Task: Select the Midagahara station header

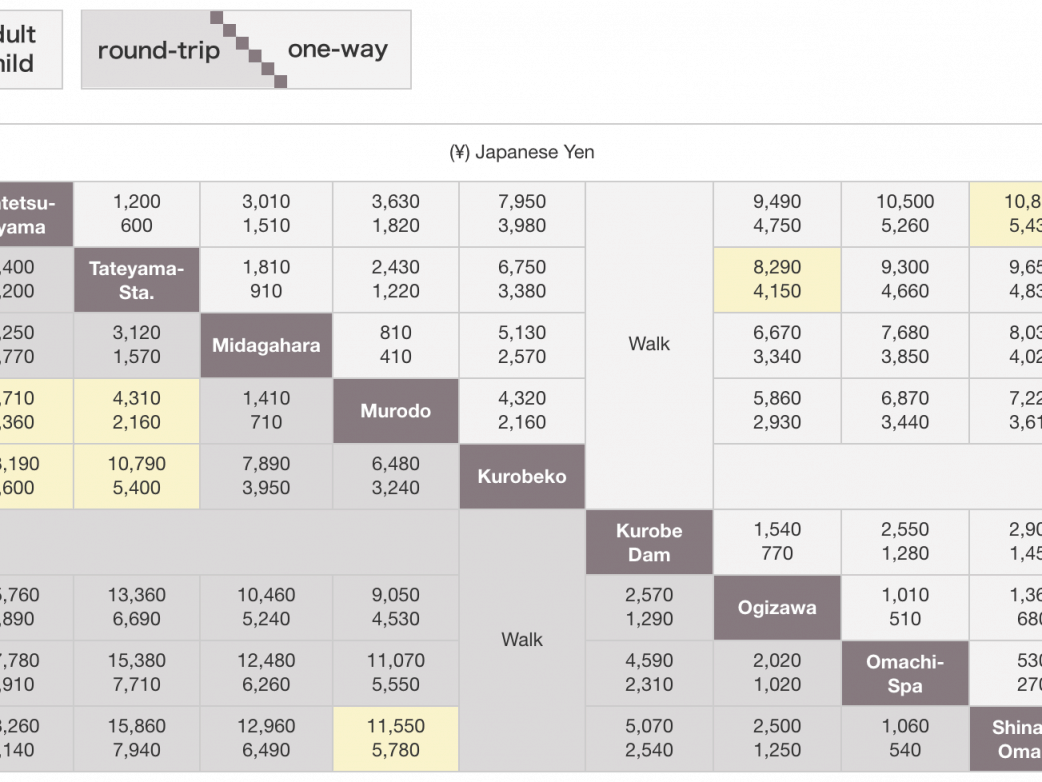Action: click(x=266, y=346)
